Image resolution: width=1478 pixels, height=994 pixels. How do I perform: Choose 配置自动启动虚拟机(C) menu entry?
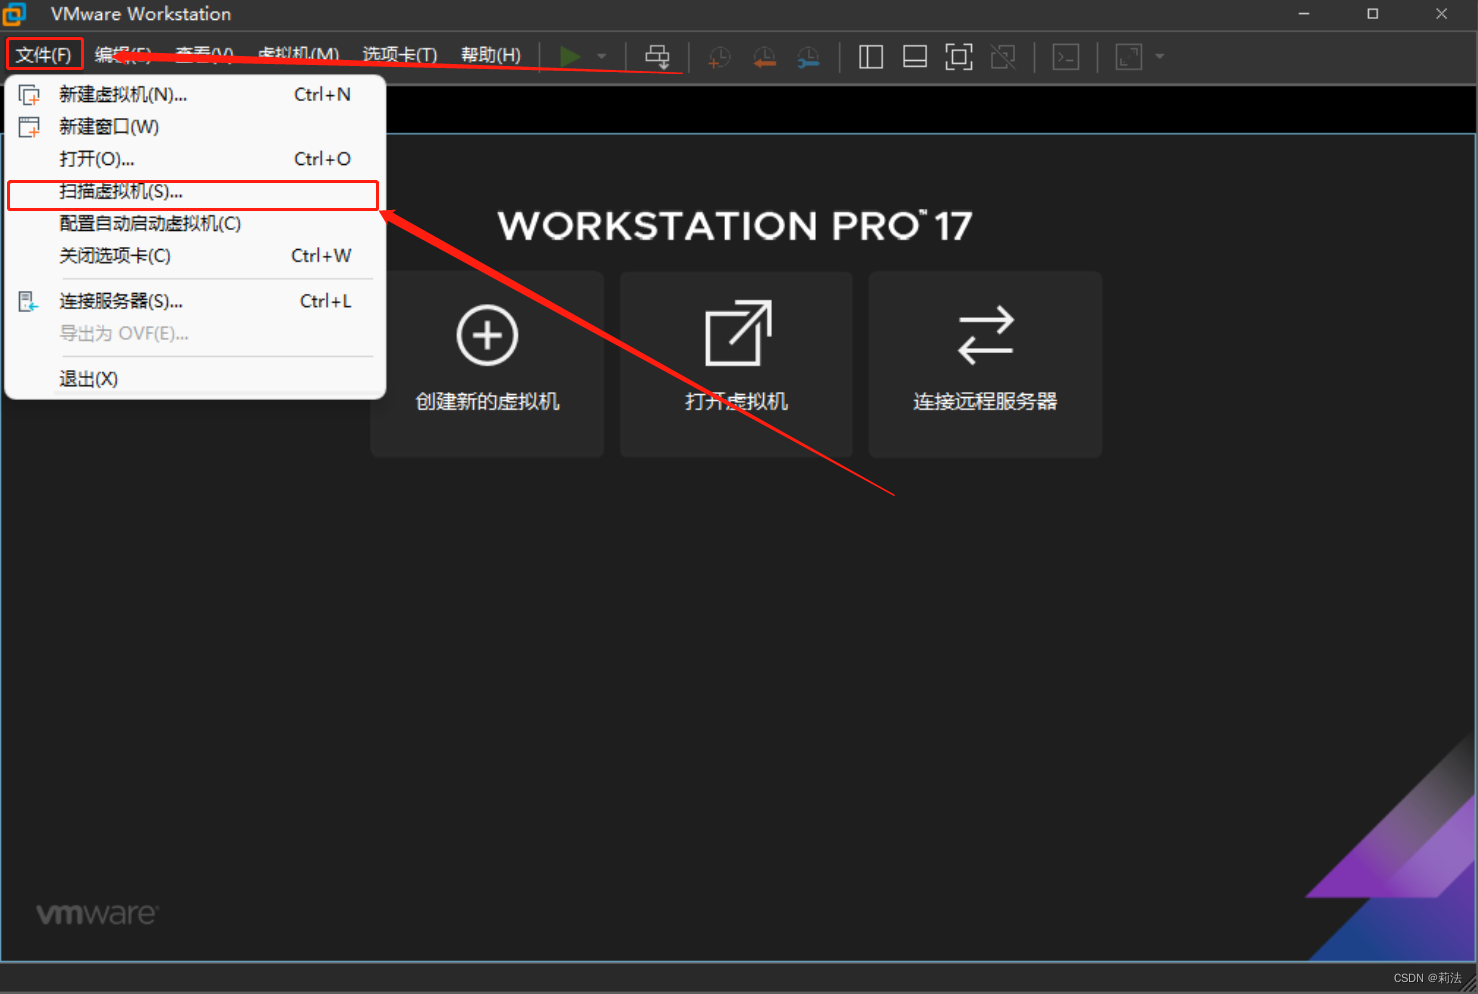(195, 224)
